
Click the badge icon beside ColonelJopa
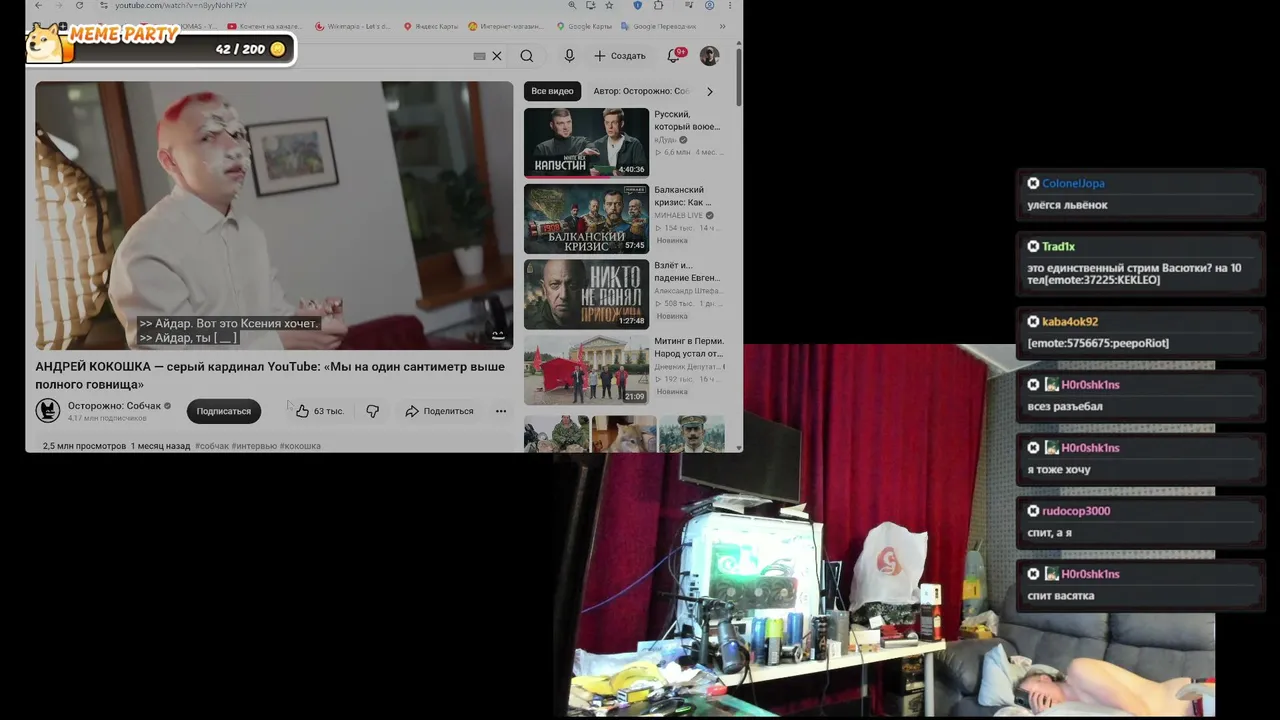(x=1033, y=183)
